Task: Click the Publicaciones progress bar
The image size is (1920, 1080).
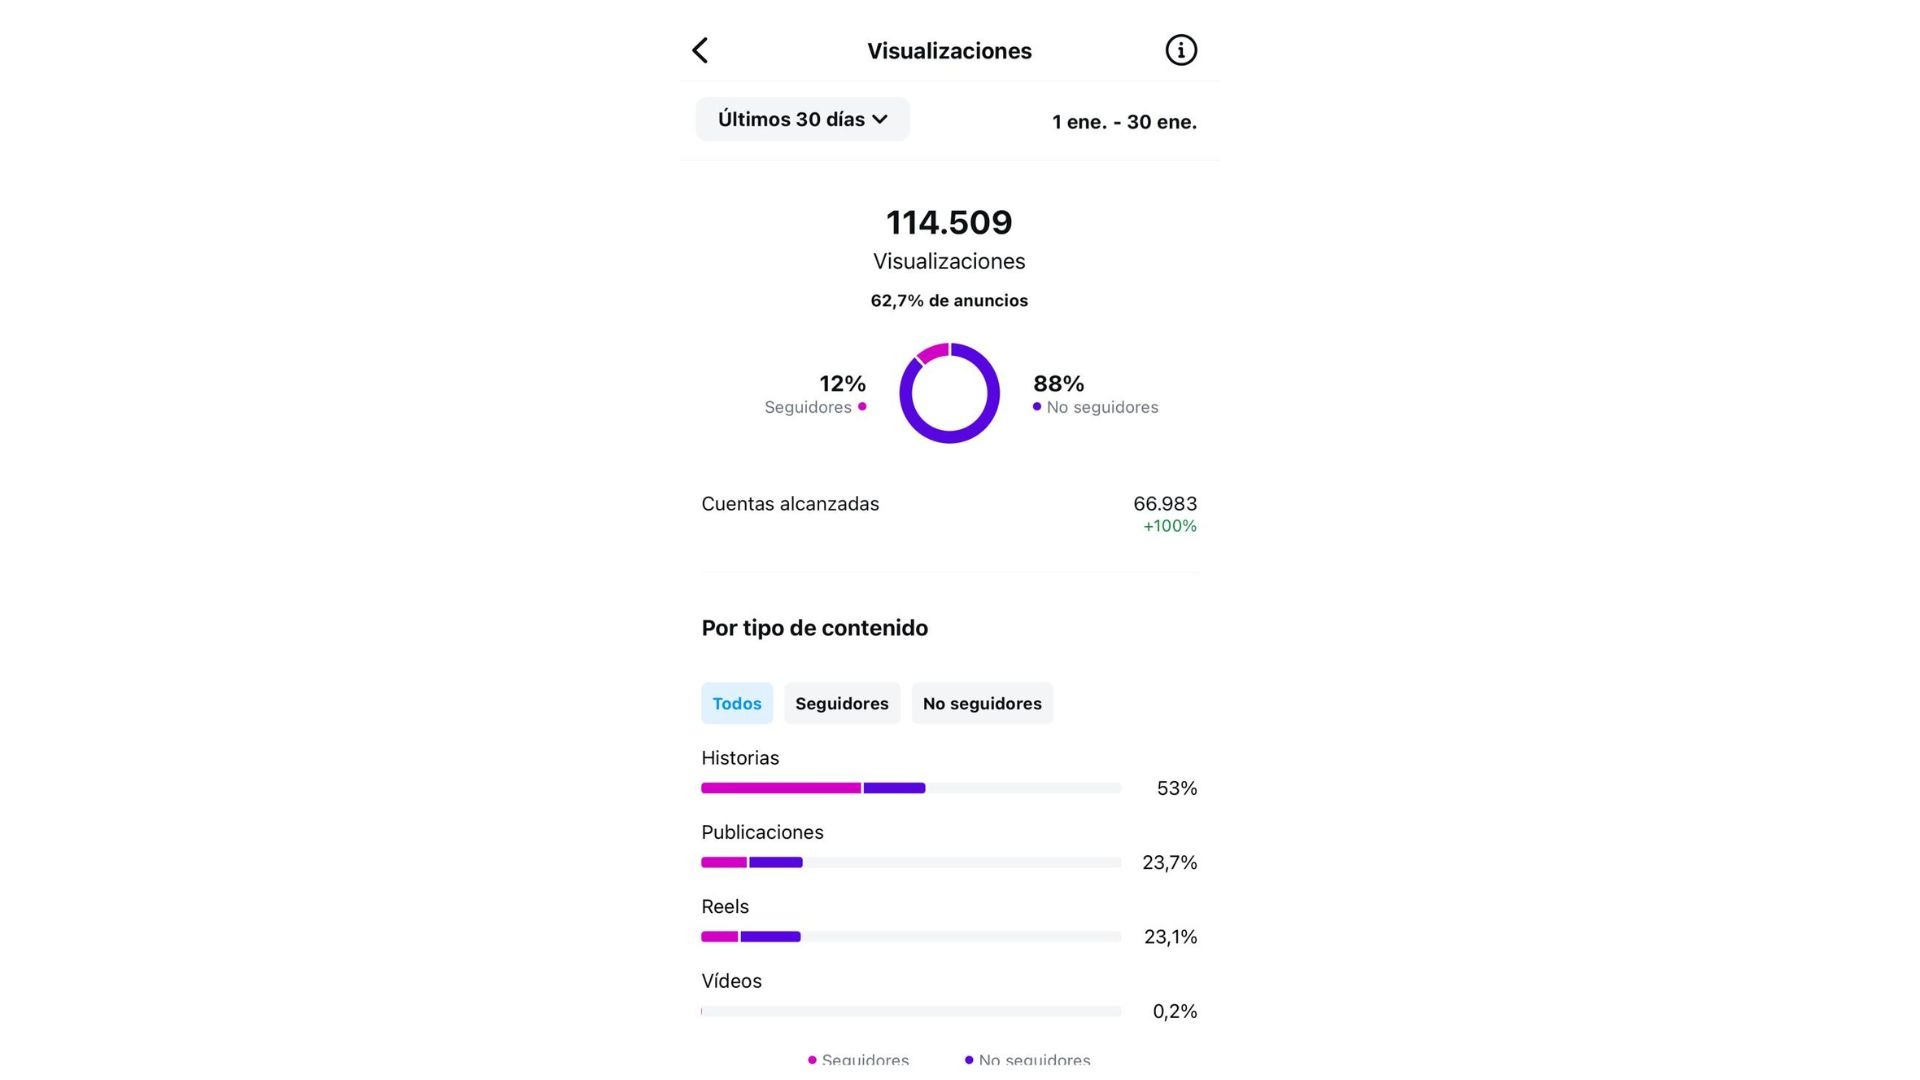Action: coord(911,862)
